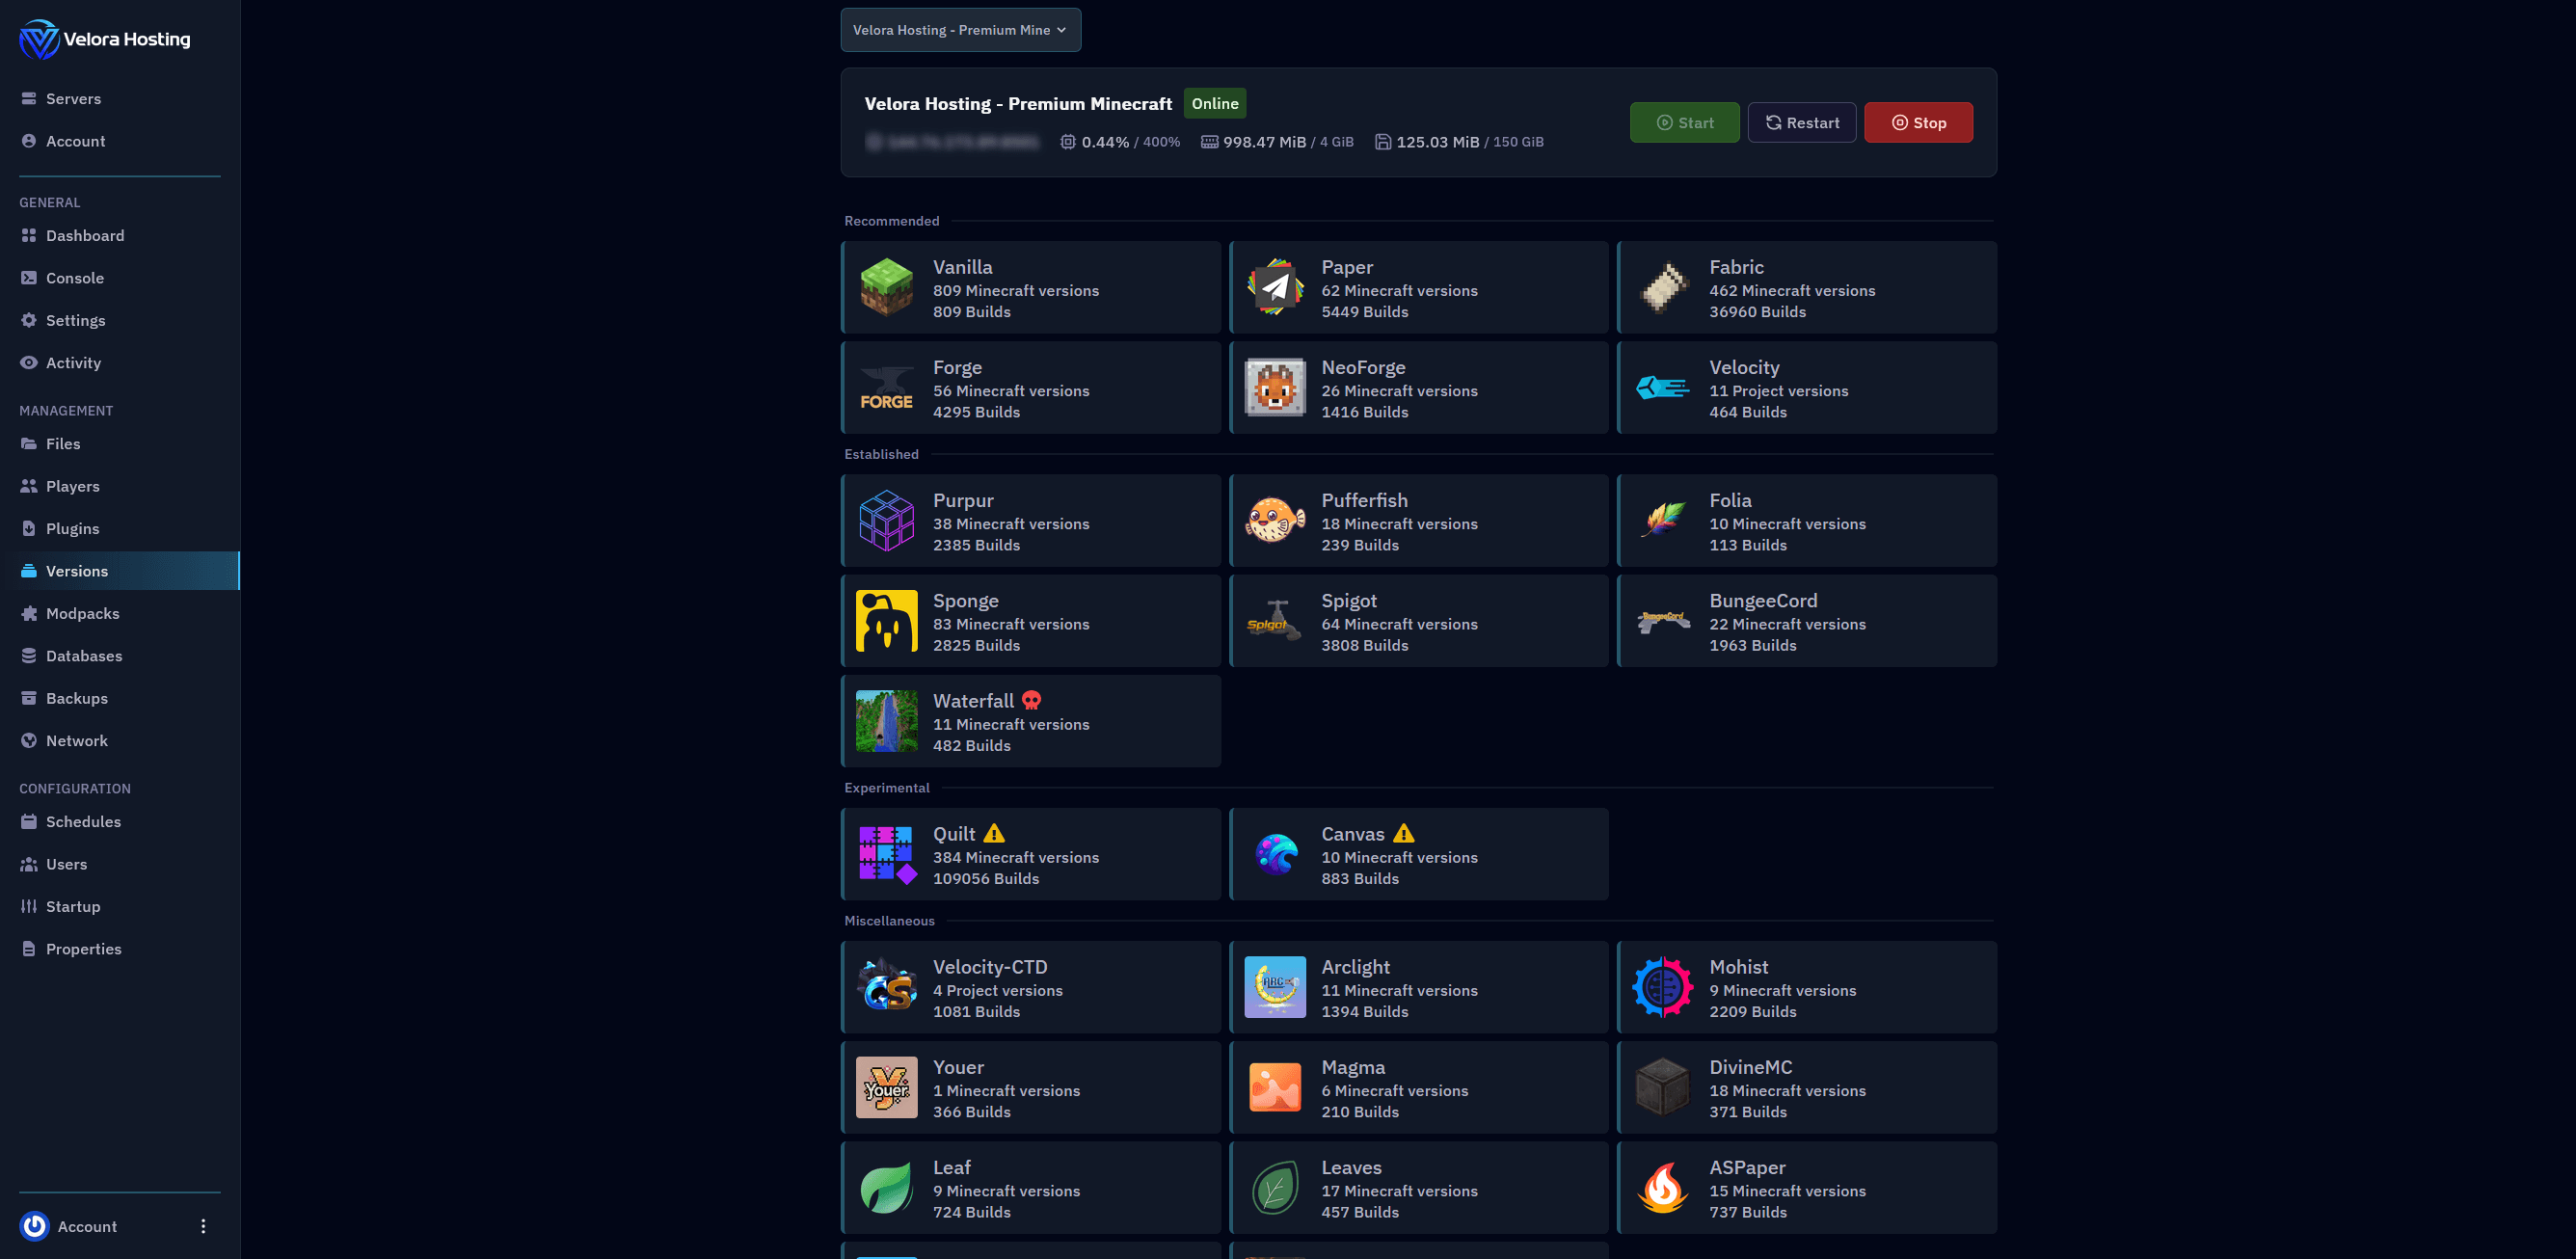The image size is (2576, 1259).
Task: Open the bottom Account profile entry
Action: coord(86,1226)
